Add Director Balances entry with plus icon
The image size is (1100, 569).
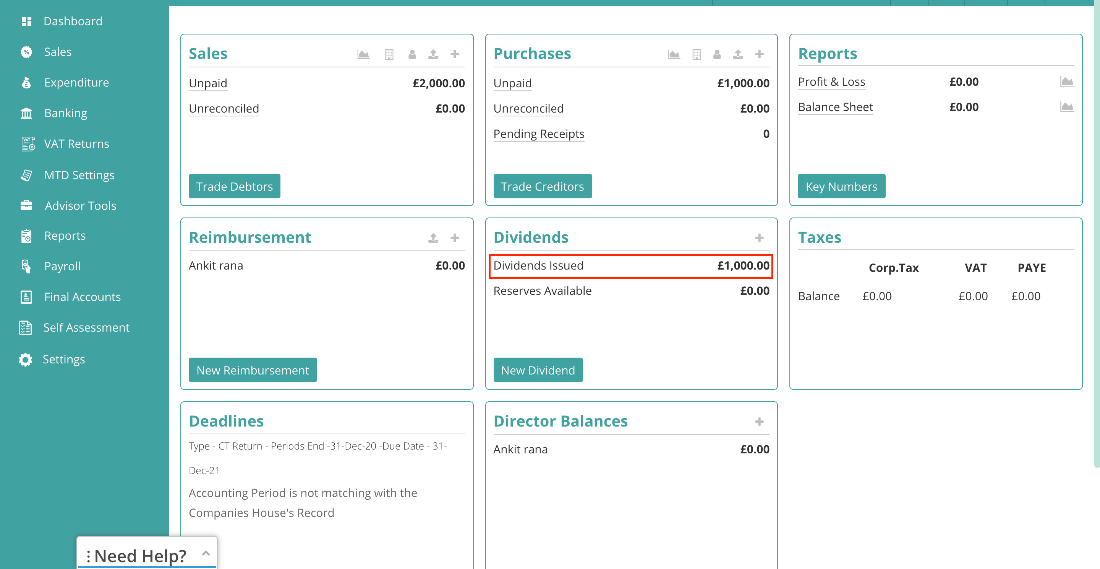coord(759,422)
